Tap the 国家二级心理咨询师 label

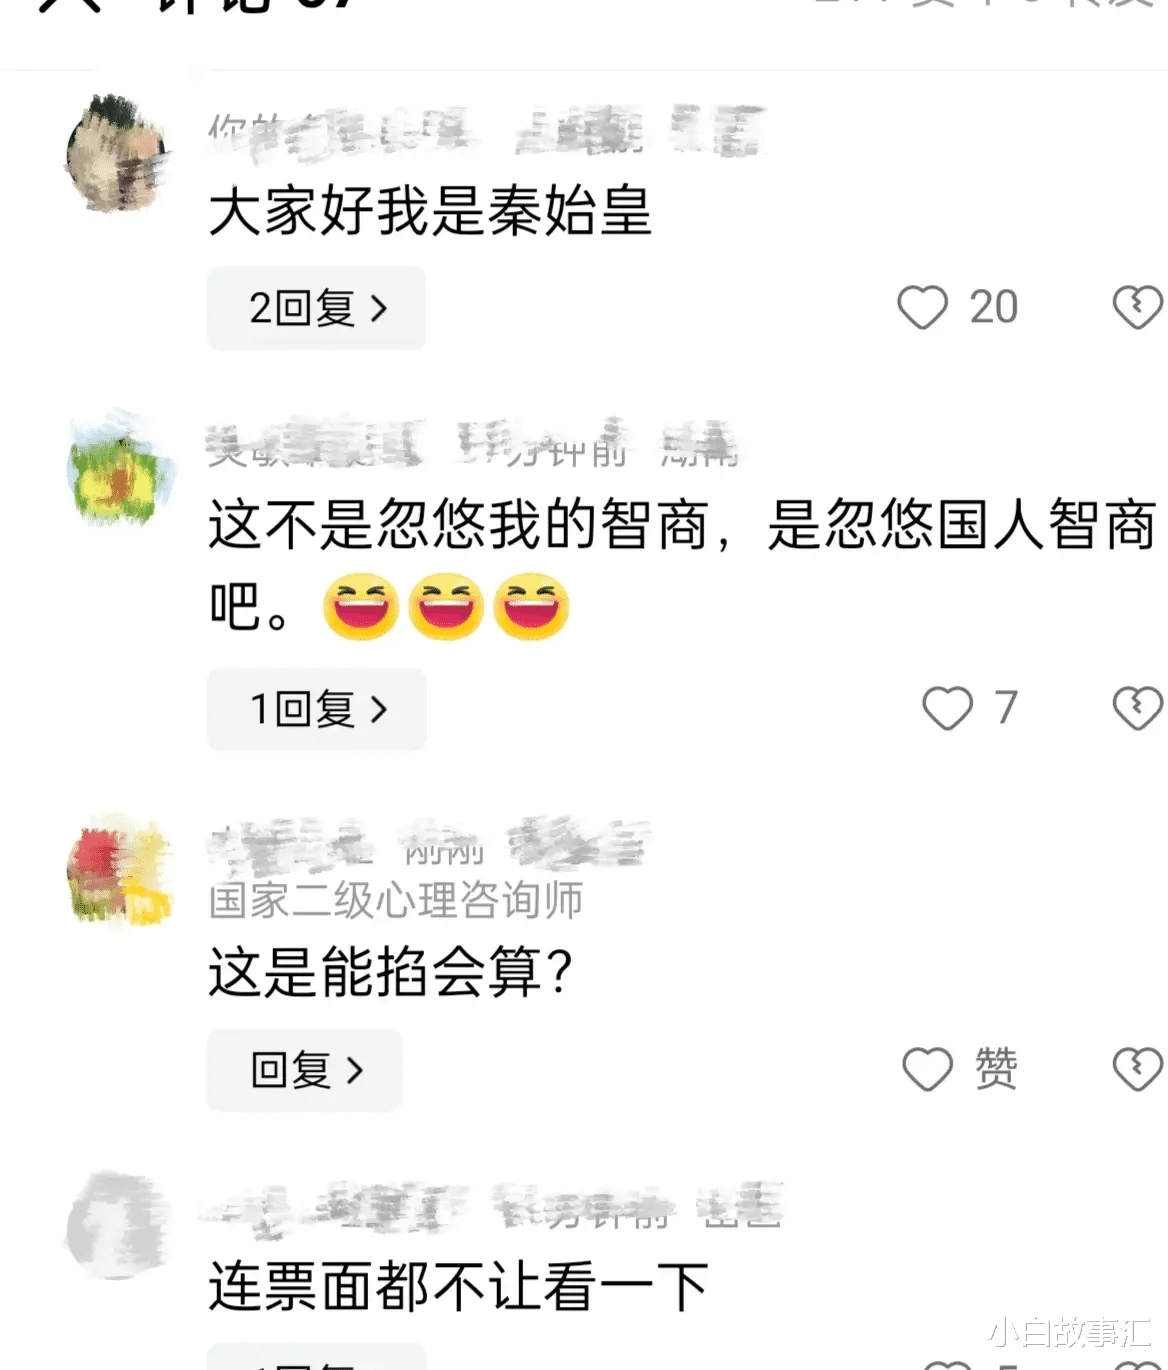click(396, 900)
